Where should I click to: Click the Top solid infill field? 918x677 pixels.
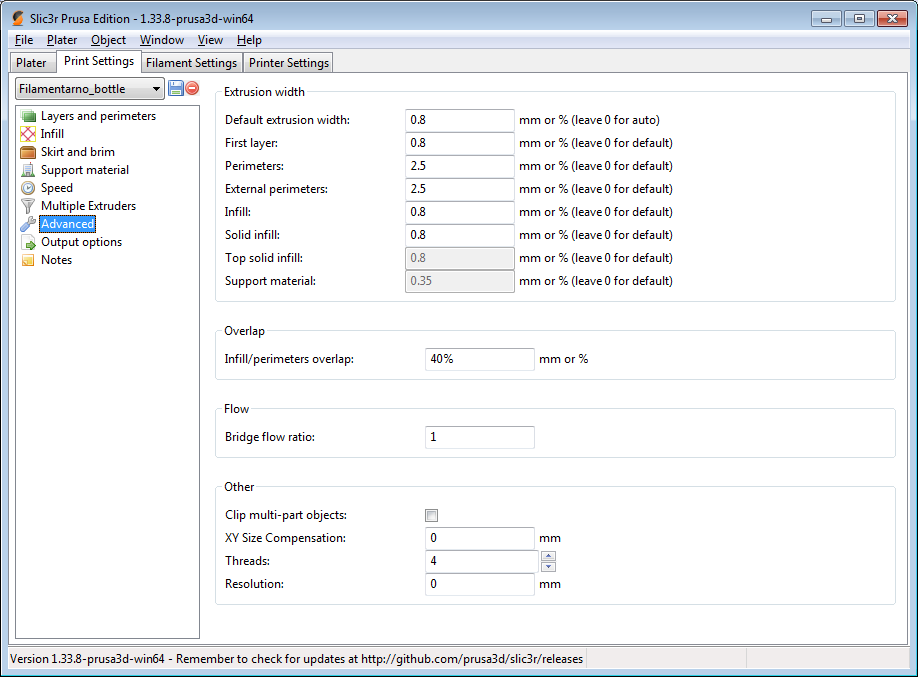point(460,258)
